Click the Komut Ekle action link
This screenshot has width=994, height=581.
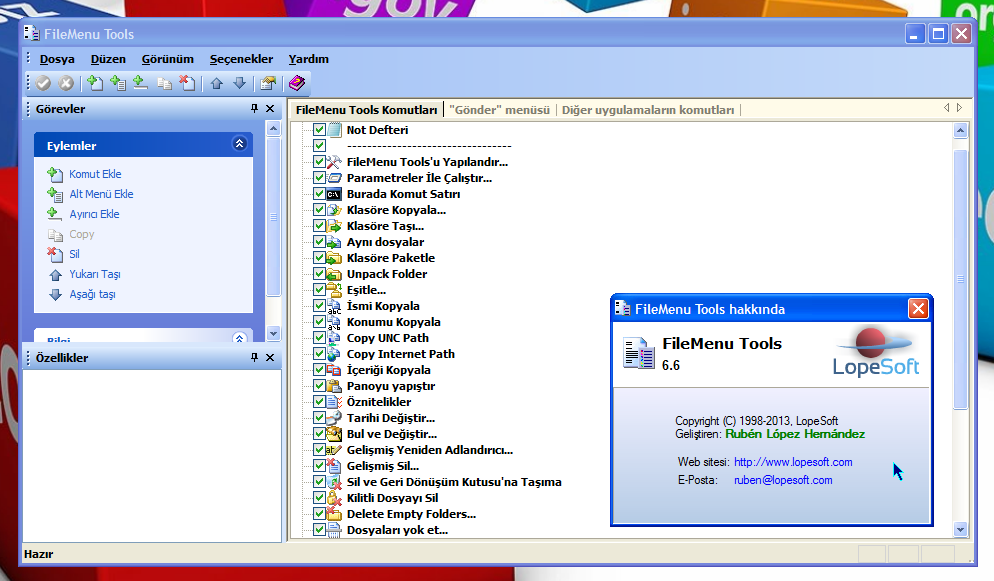coord(95,174)
